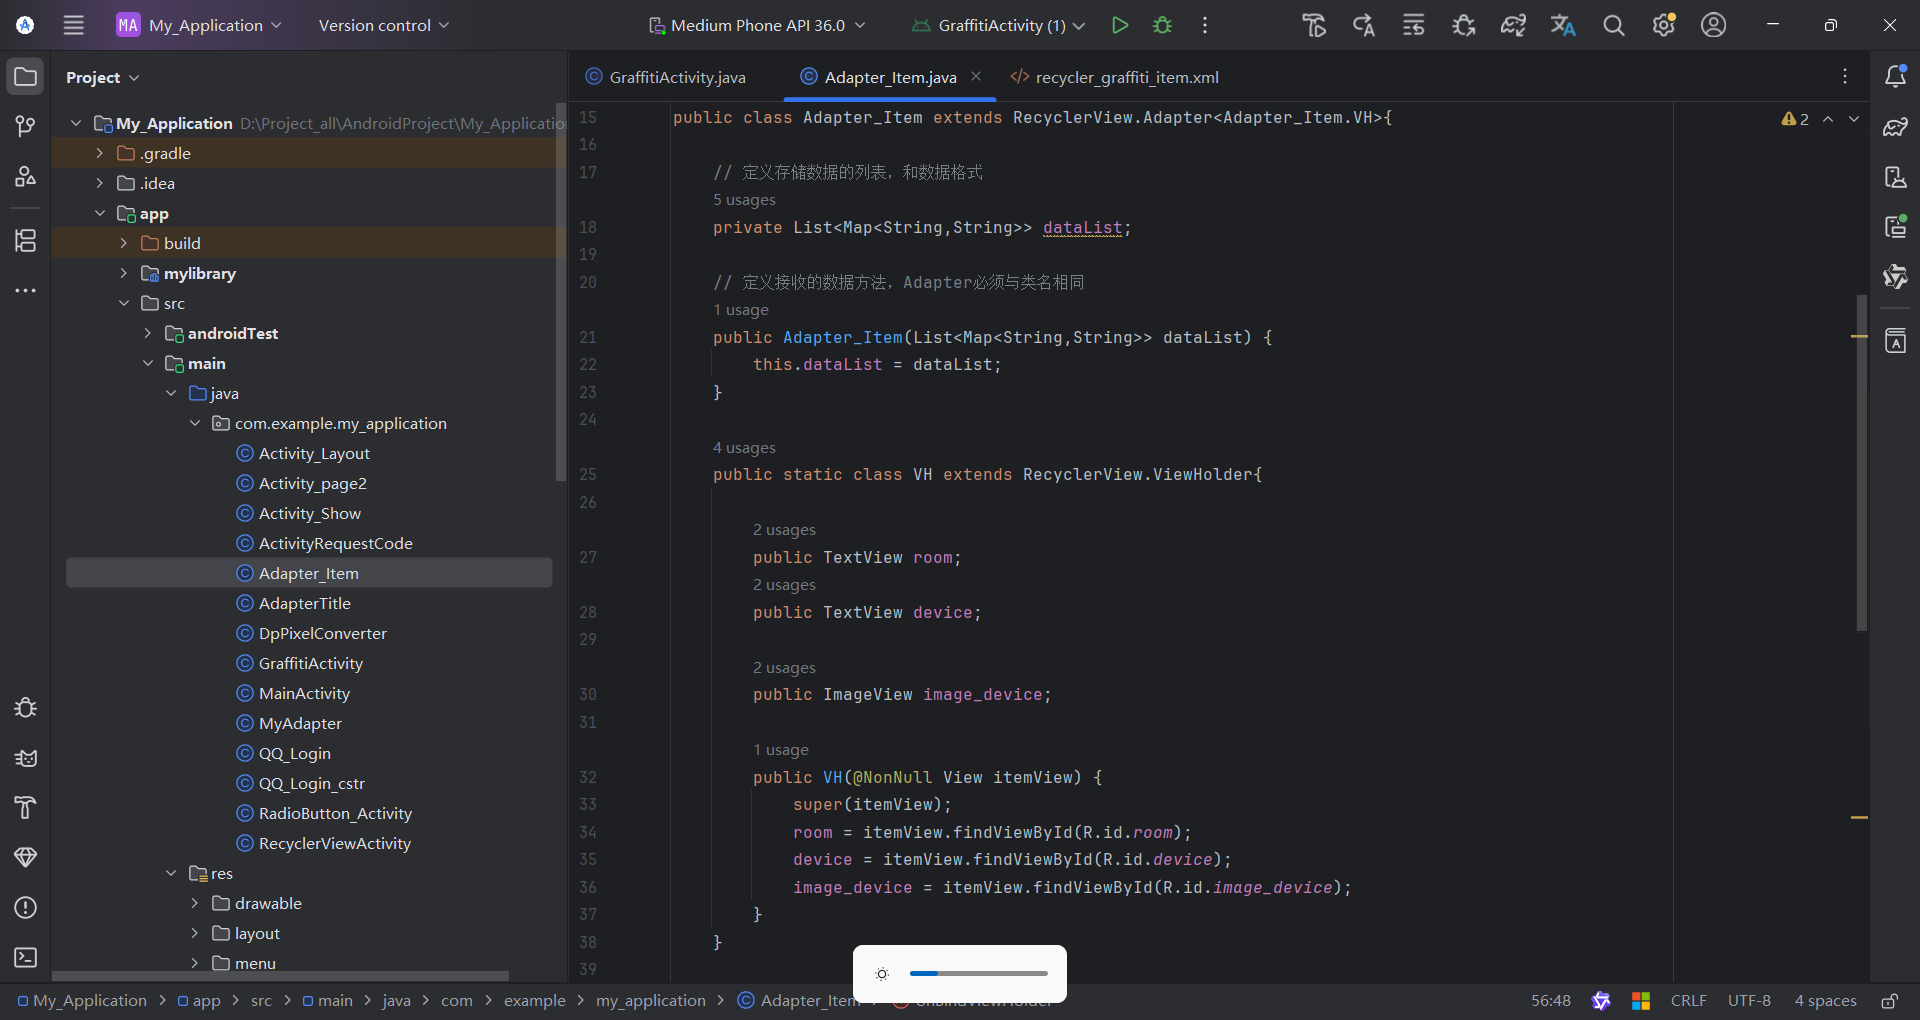Screen dimensions: 1920x1020
Task: Switch to GraffitiActivity.java tab
Action: click(x=666, y=77)
